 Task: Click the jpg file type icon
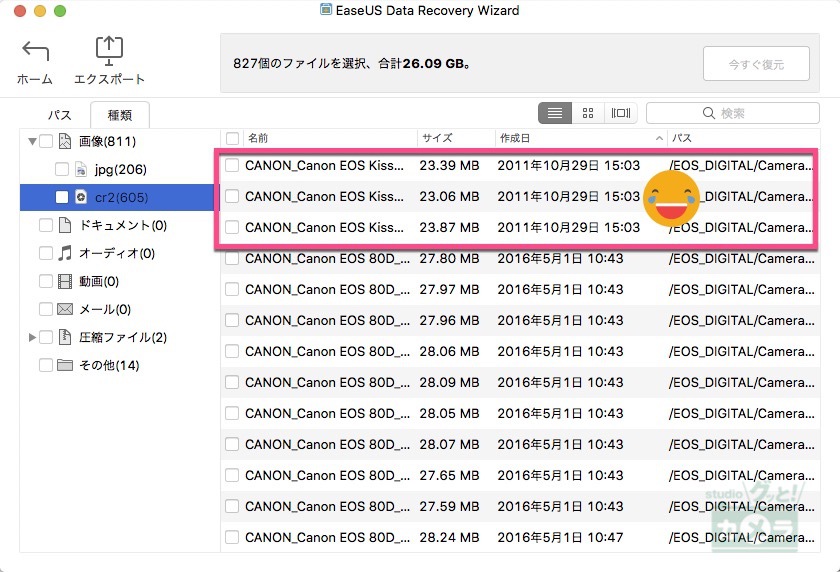81,170
